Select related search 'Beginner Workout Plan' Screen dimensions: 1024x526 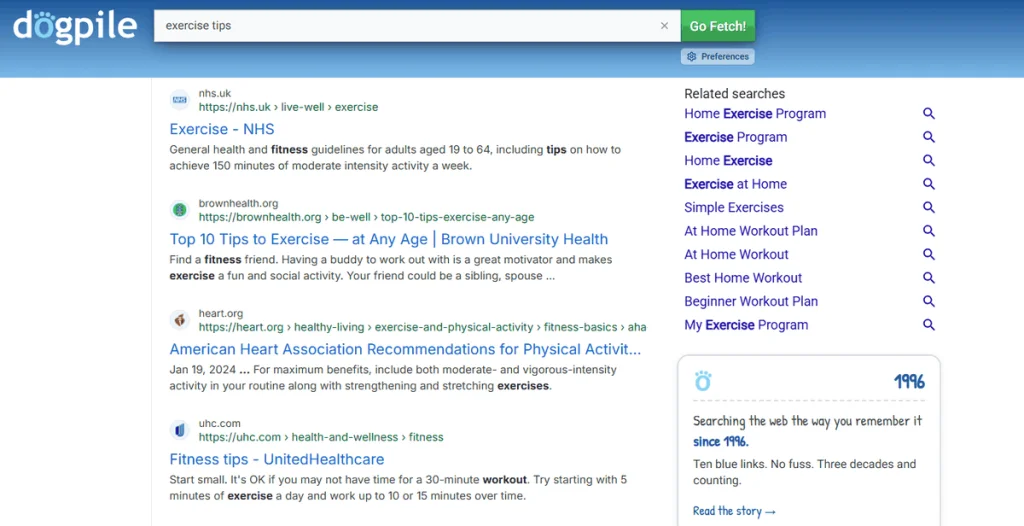tap(751, 302)
